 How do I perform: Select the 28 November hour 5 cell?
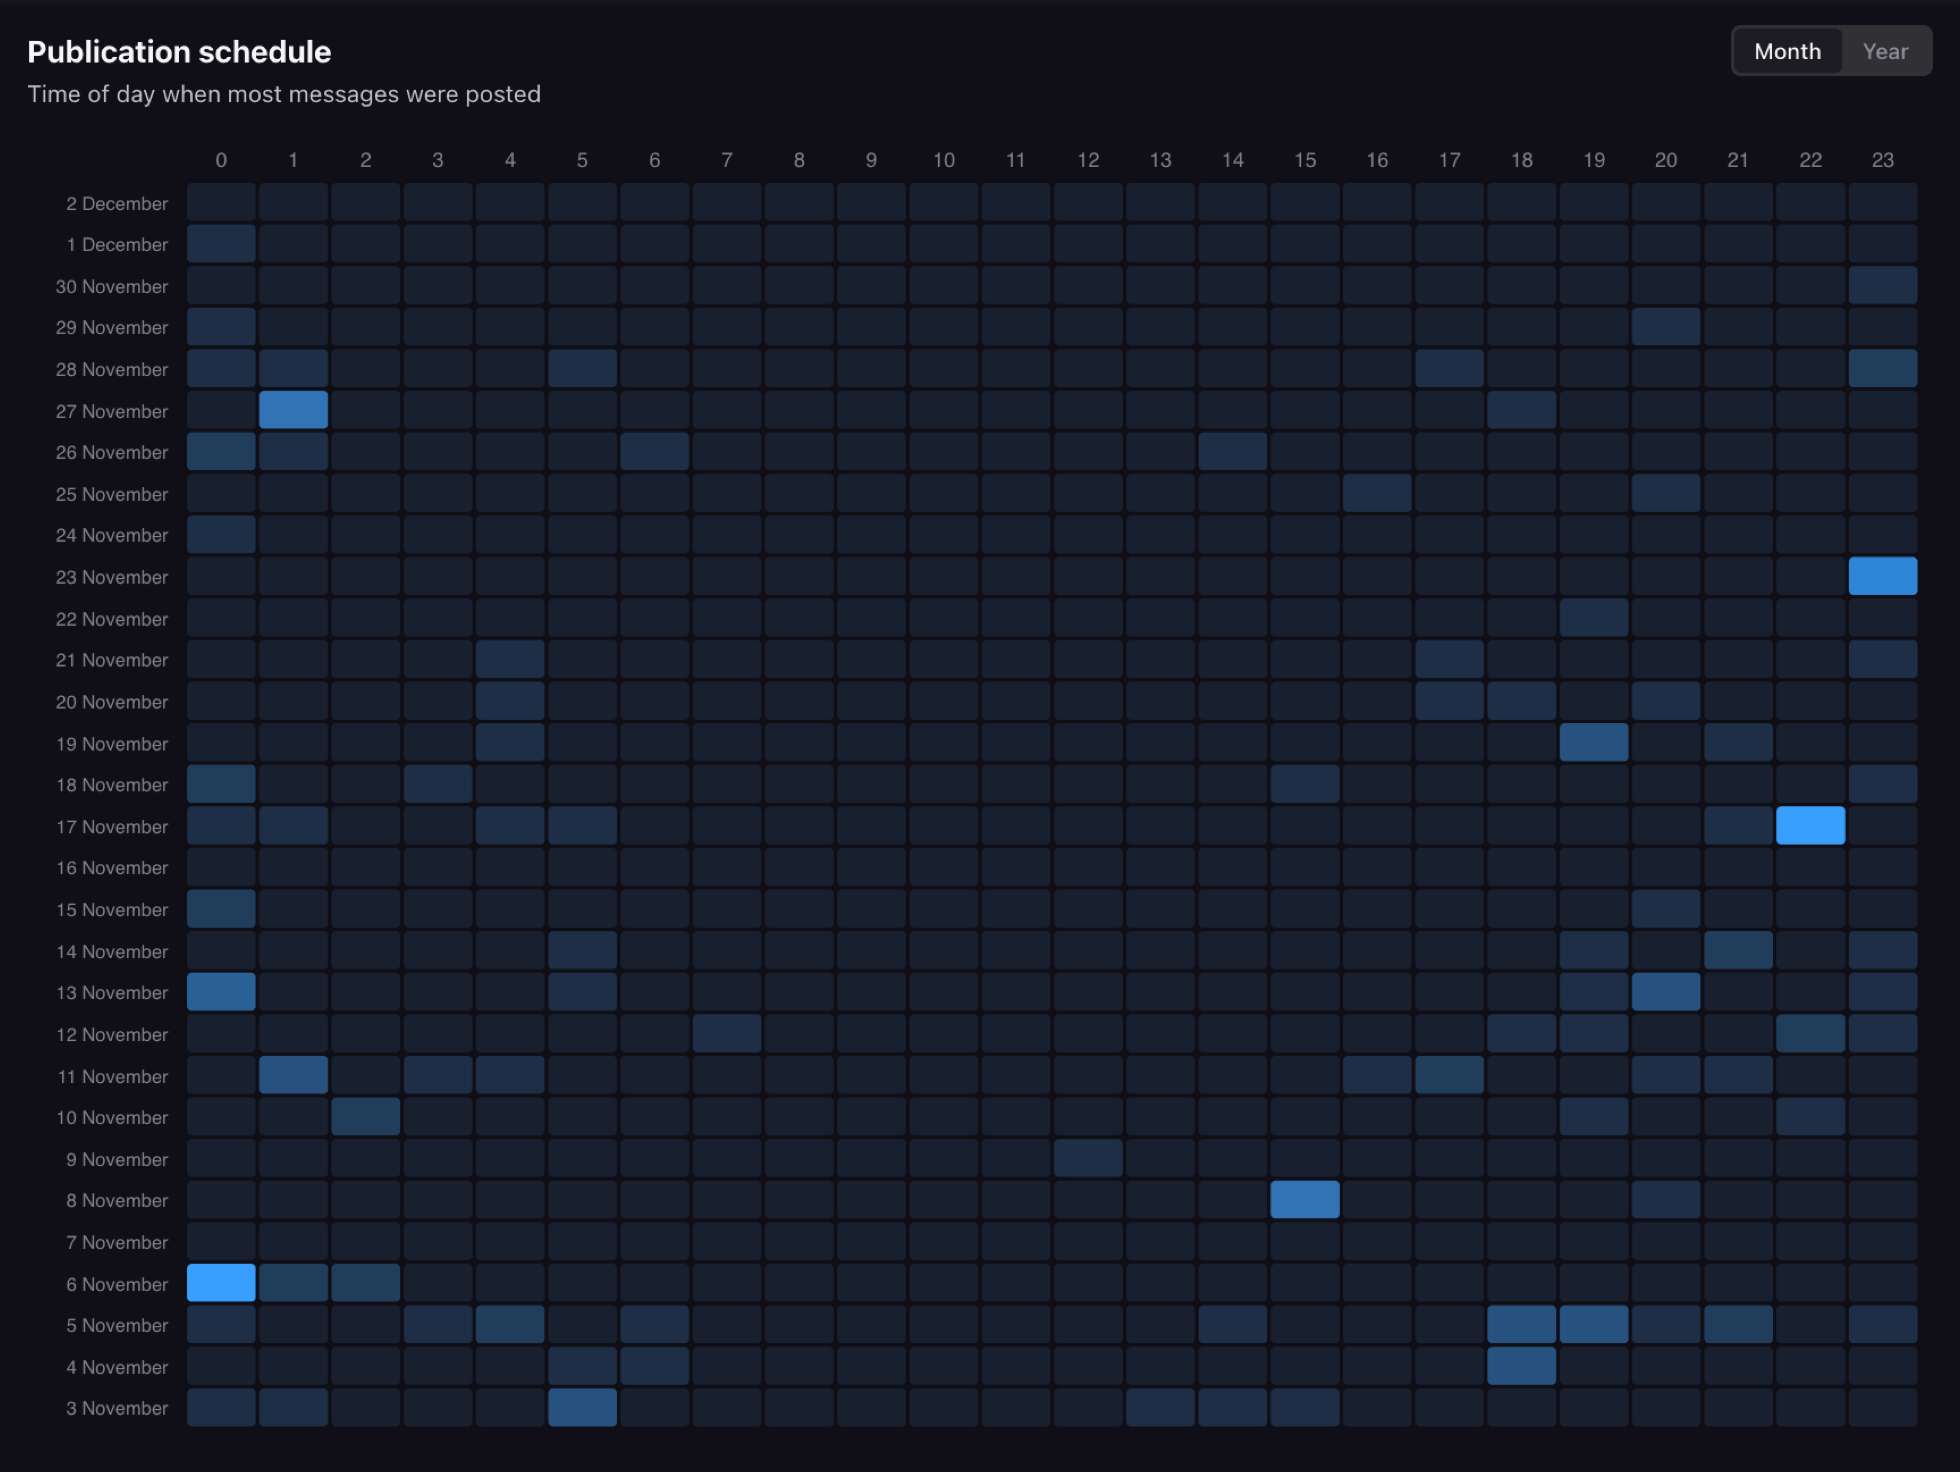[582, 368]
